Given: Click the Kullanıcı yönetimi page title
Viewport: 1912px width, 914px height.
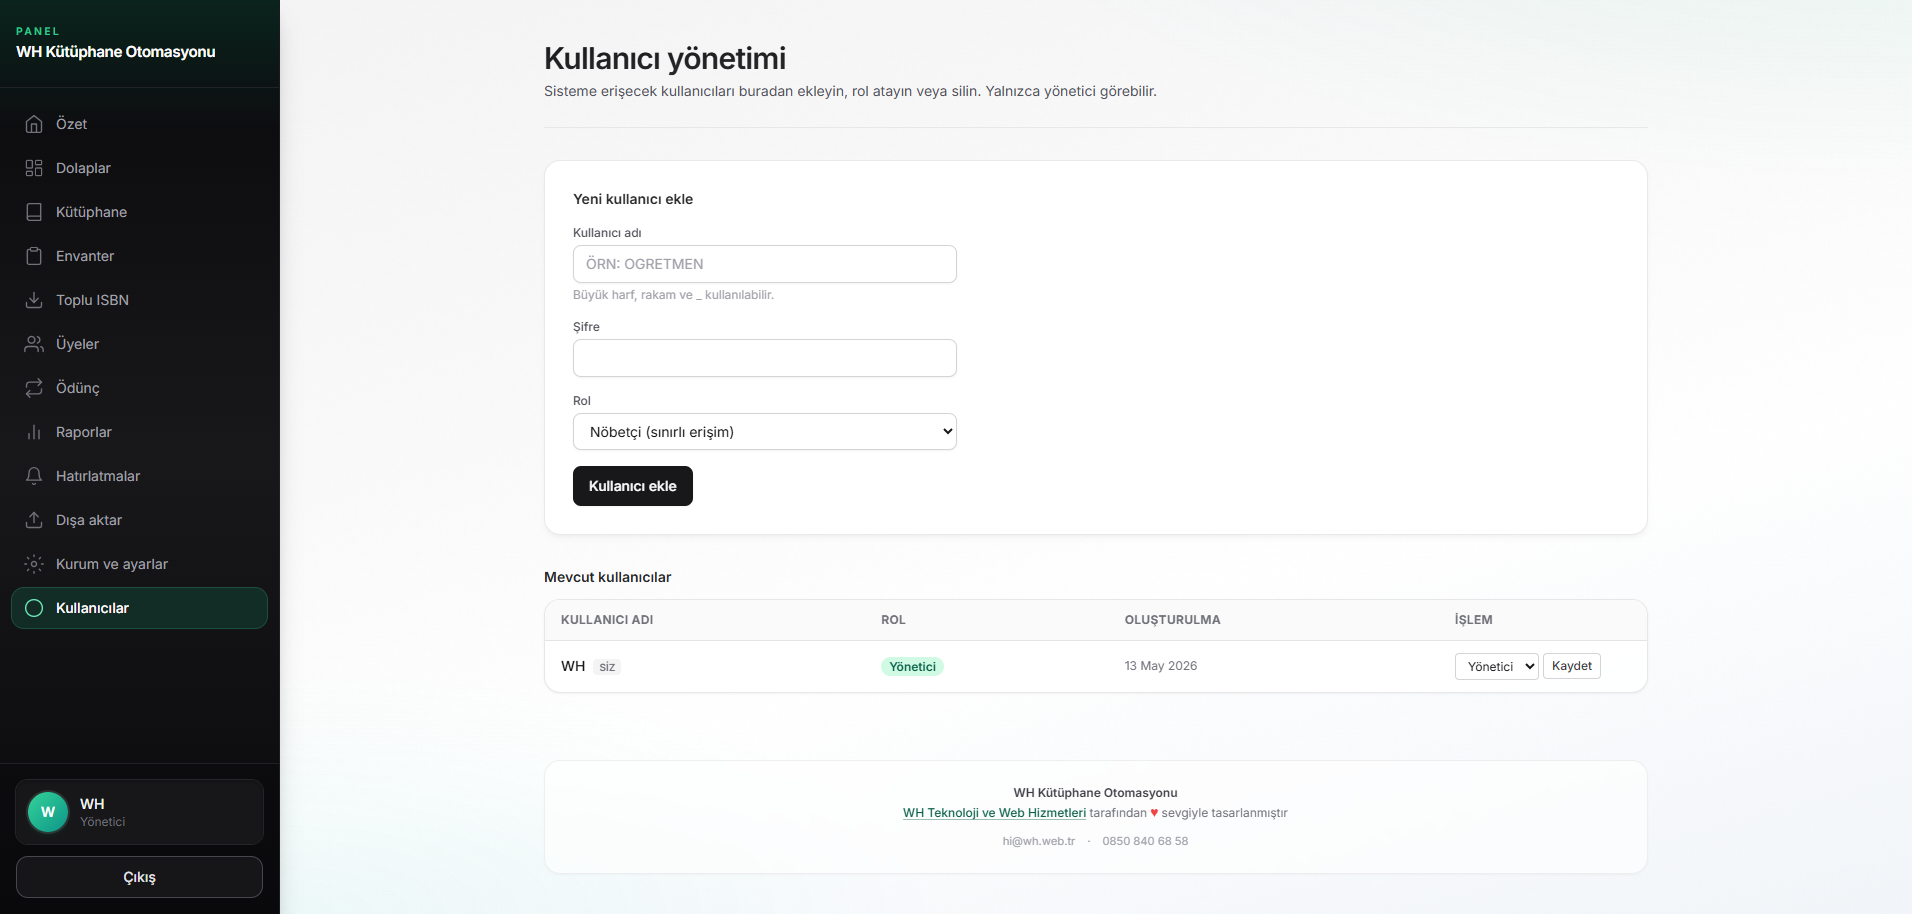Looking at the screenshot, I should pos(665,58).
